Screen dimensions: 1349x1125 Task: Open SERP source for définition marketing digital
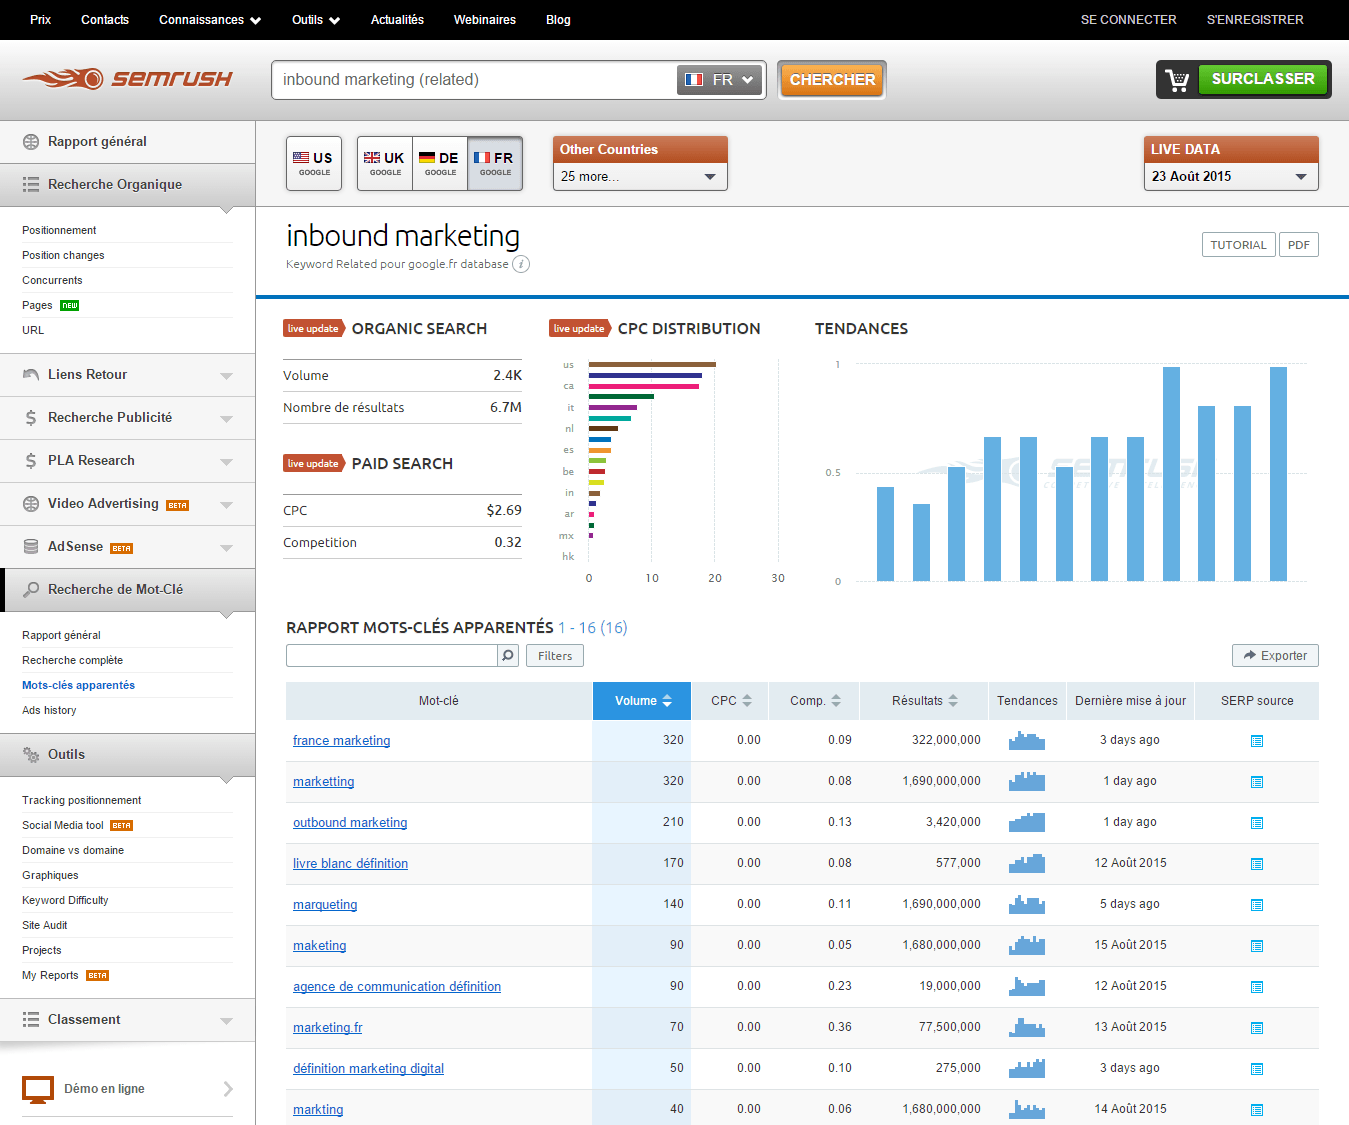[x=1257, y=1069]
